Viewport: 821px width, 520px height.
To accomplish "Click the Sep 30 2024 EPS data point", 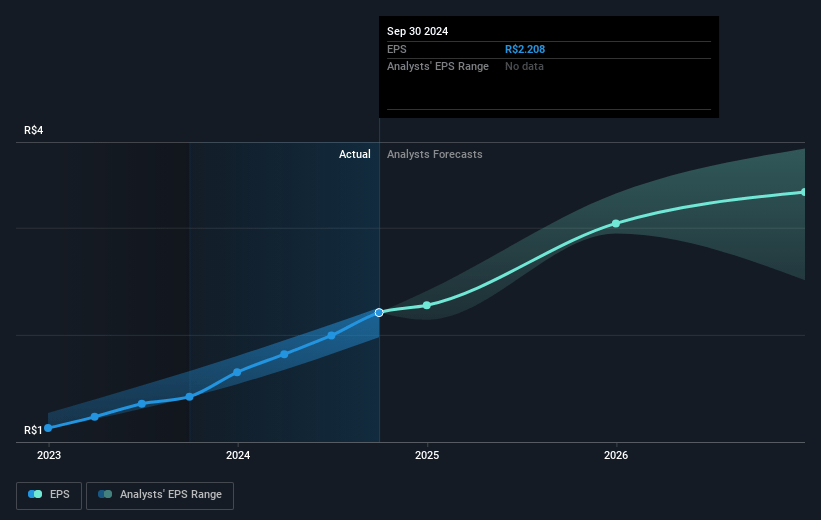I will coord(379,313).
